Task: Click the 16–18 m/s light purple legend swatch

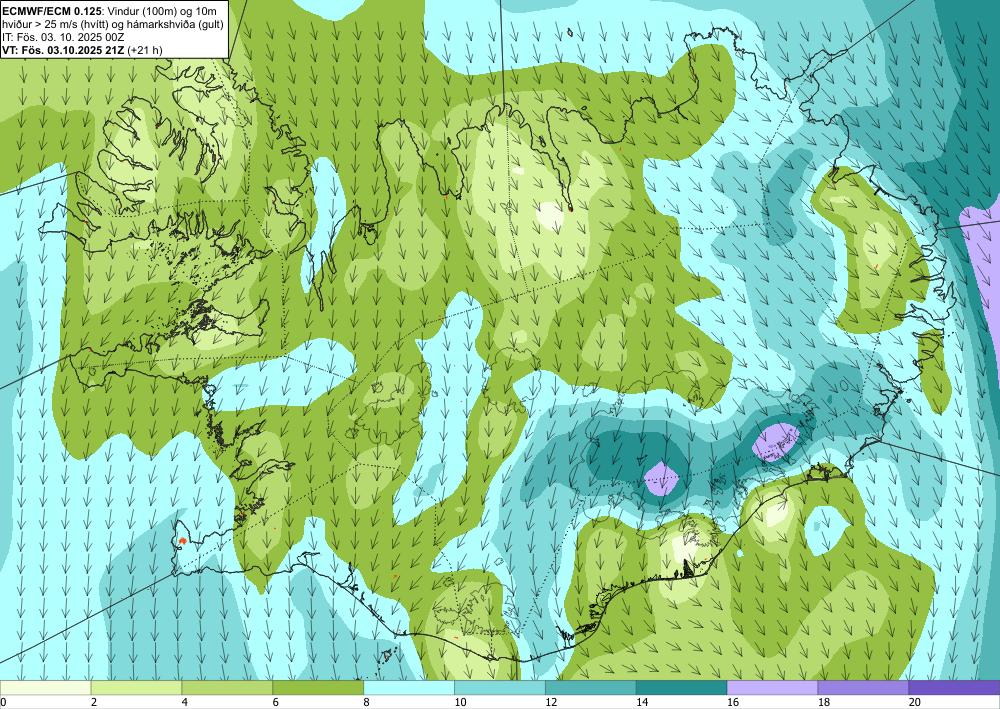Action: (x=772, y=687)
